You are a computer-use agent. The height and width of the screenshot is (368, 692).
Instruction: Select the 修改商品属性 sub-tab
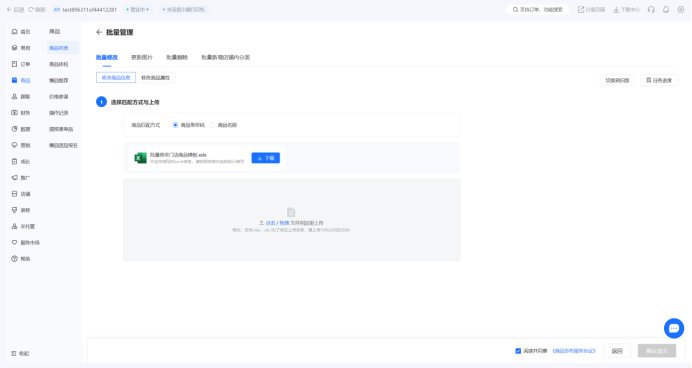tap(155, 78)
